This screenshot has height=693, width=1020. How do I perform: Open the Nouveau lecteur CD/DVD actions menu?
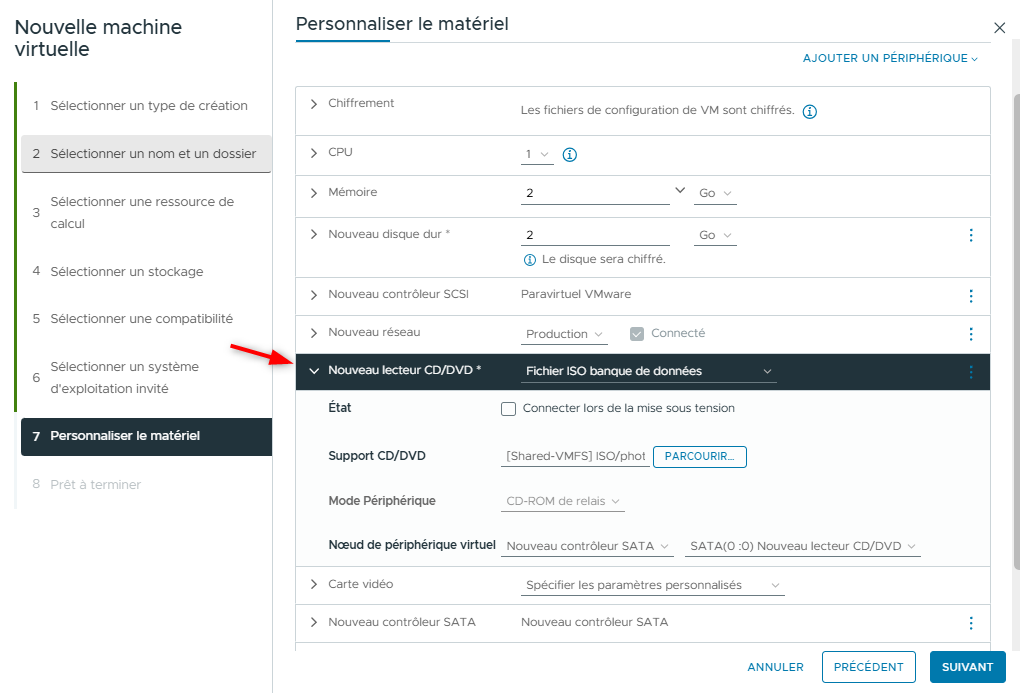point(970,372)
